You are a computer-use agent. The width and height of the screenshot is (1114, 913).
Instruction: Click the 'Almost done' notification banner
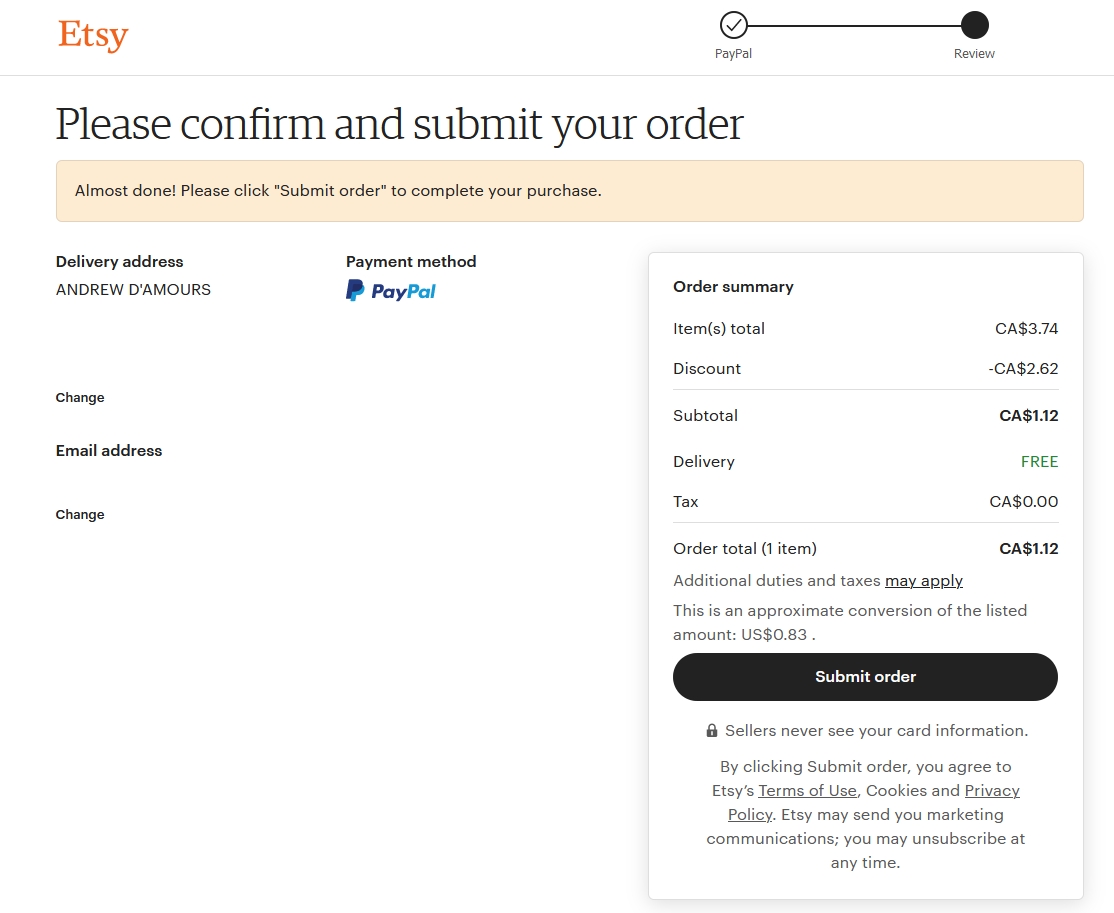[570, 190]
